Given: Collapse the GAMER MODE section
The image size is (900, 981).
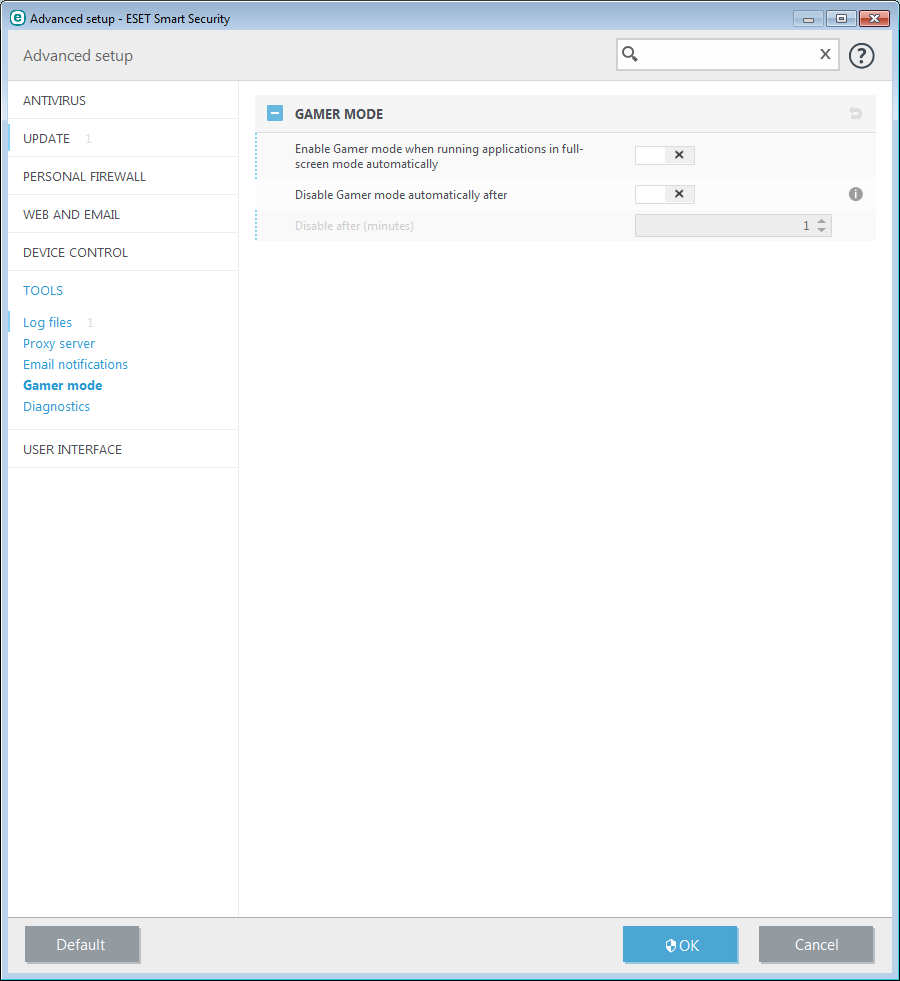Looking at the screenshot, I should click(274, 113).
